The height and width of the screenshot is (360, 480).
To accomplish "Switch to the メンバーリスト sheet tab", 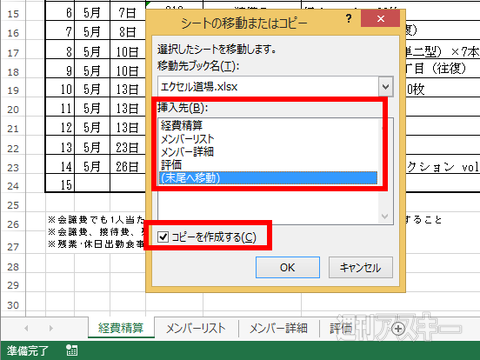I will point(196,328).
